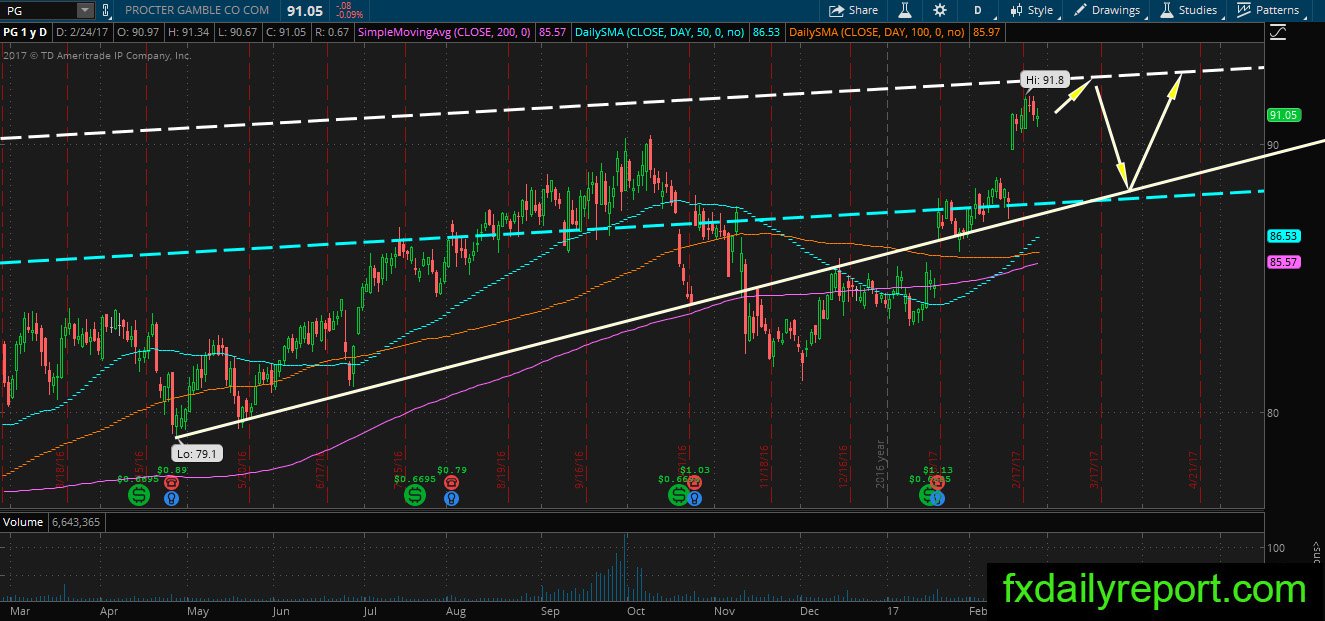The width and height of the screenshot is (1325, 621).
Task: Click the green dividend icon near mid-July
Action: coord(414,494)
